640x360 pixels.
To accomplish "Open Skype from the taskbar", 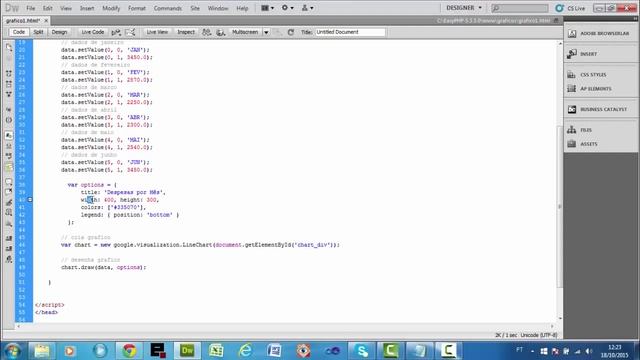I will [x=362, y=350].
